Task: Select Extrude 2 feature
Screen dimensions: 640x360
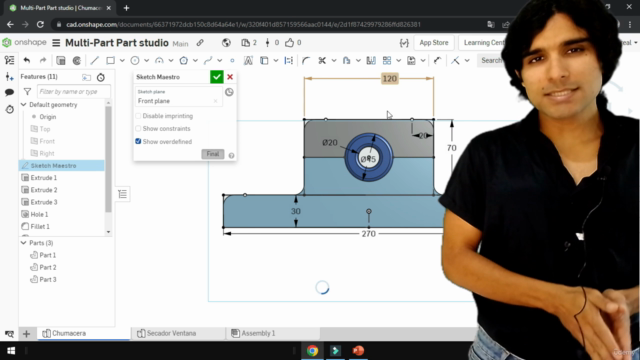Action: [44, 190]
